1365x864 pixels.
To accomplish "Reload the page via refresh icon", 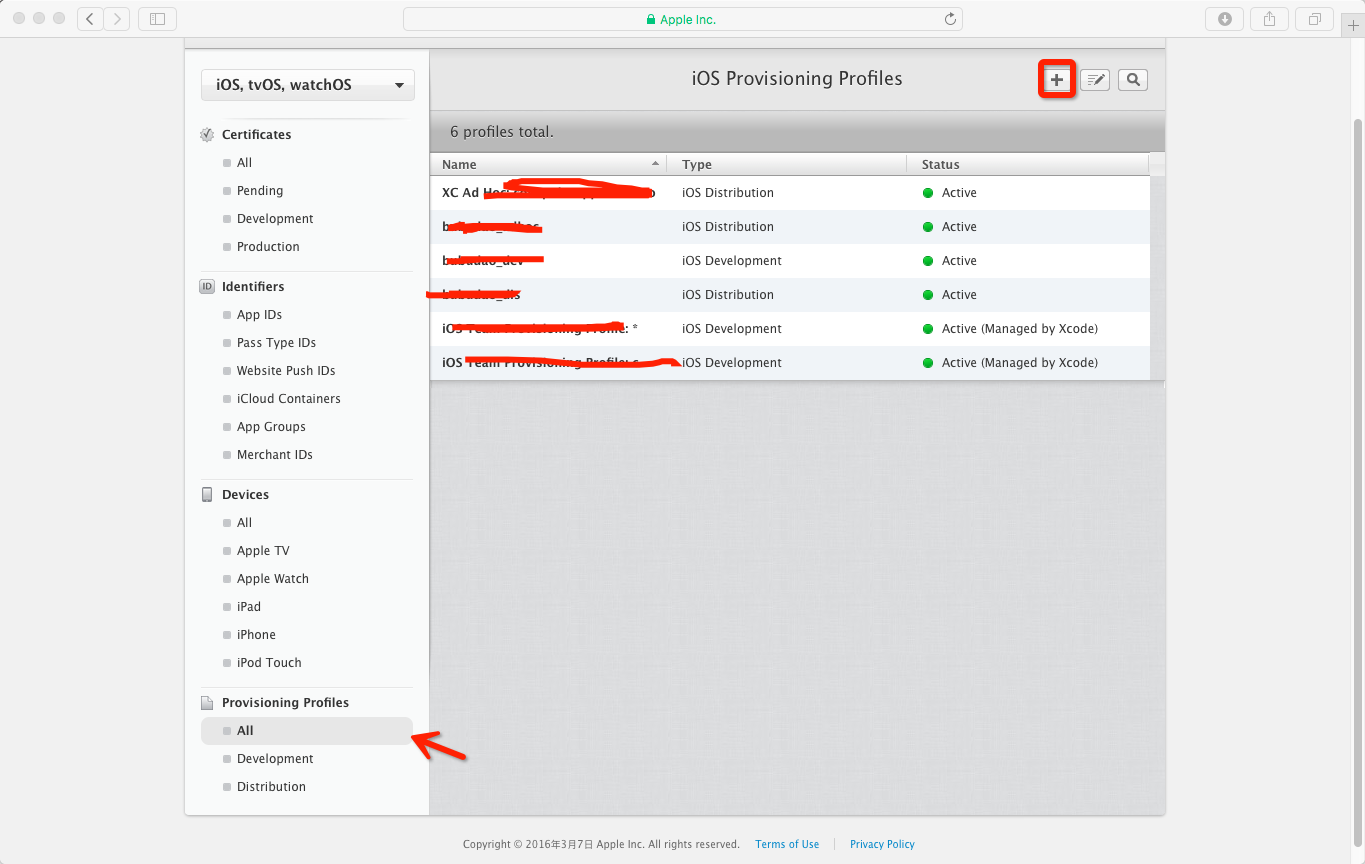I will click(x=950, y=19).
